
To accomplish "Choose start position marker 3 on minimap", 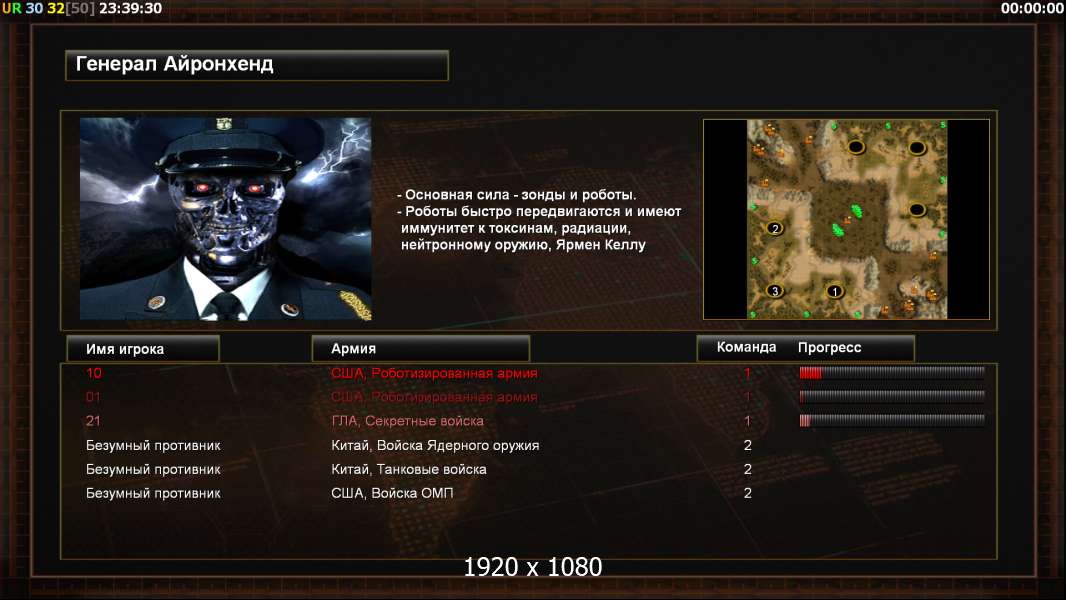I will point(775,291).
